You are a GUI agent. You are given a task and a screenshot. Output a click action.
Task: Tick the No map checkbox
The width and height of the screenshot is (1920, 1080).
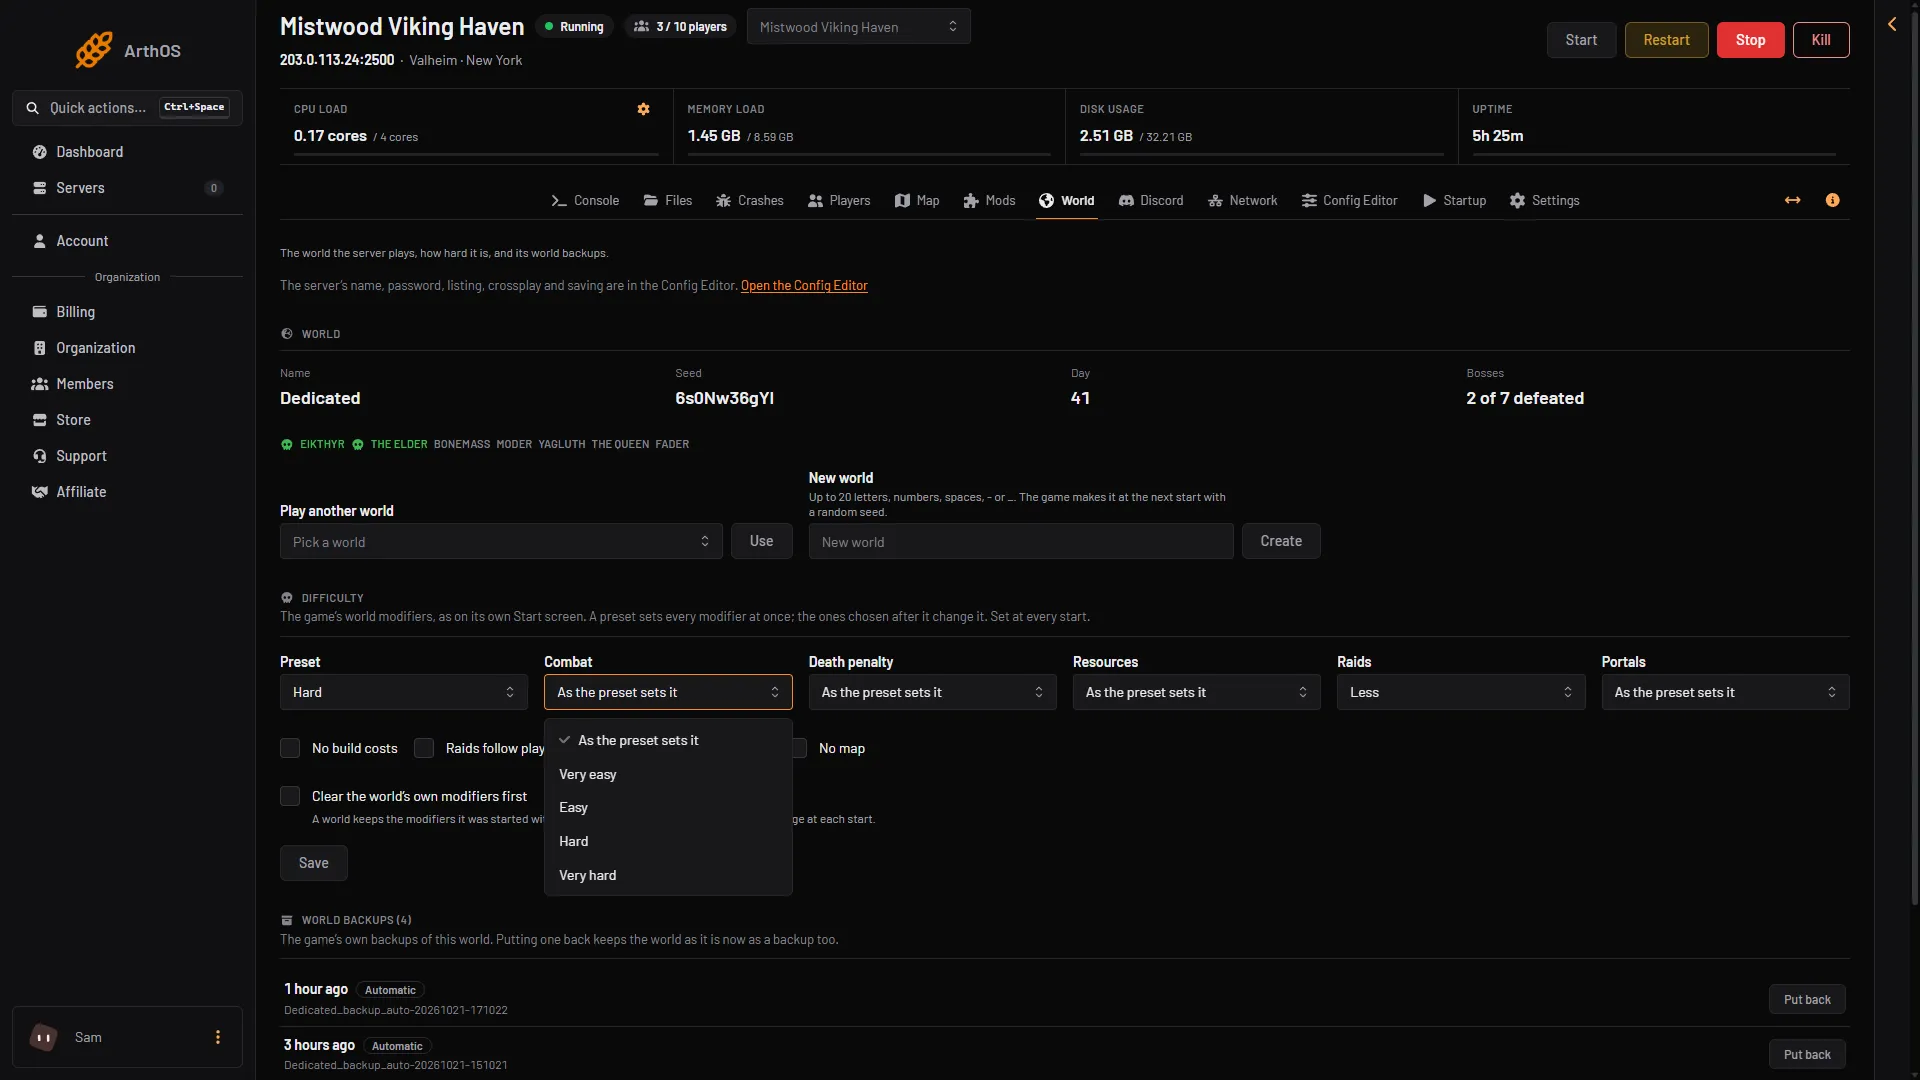(800, 748)
